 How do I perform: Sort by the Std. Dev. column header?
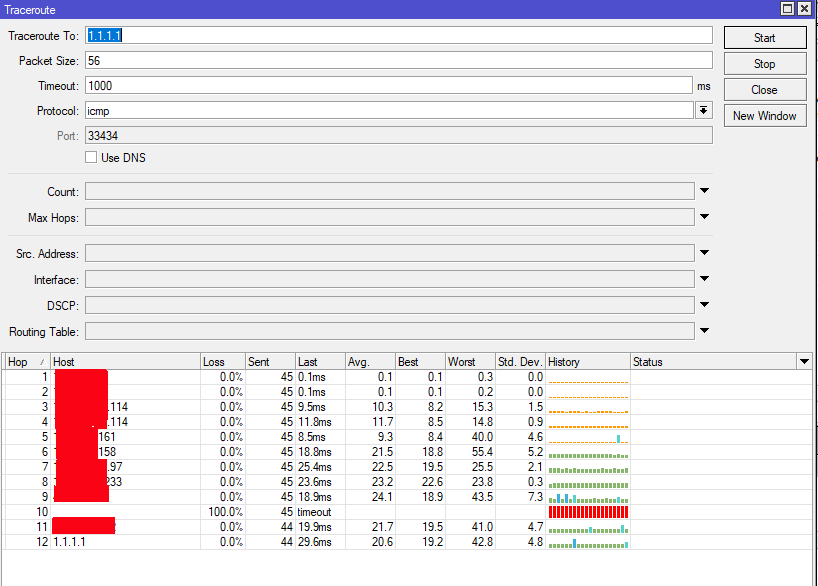click(521, 362)
